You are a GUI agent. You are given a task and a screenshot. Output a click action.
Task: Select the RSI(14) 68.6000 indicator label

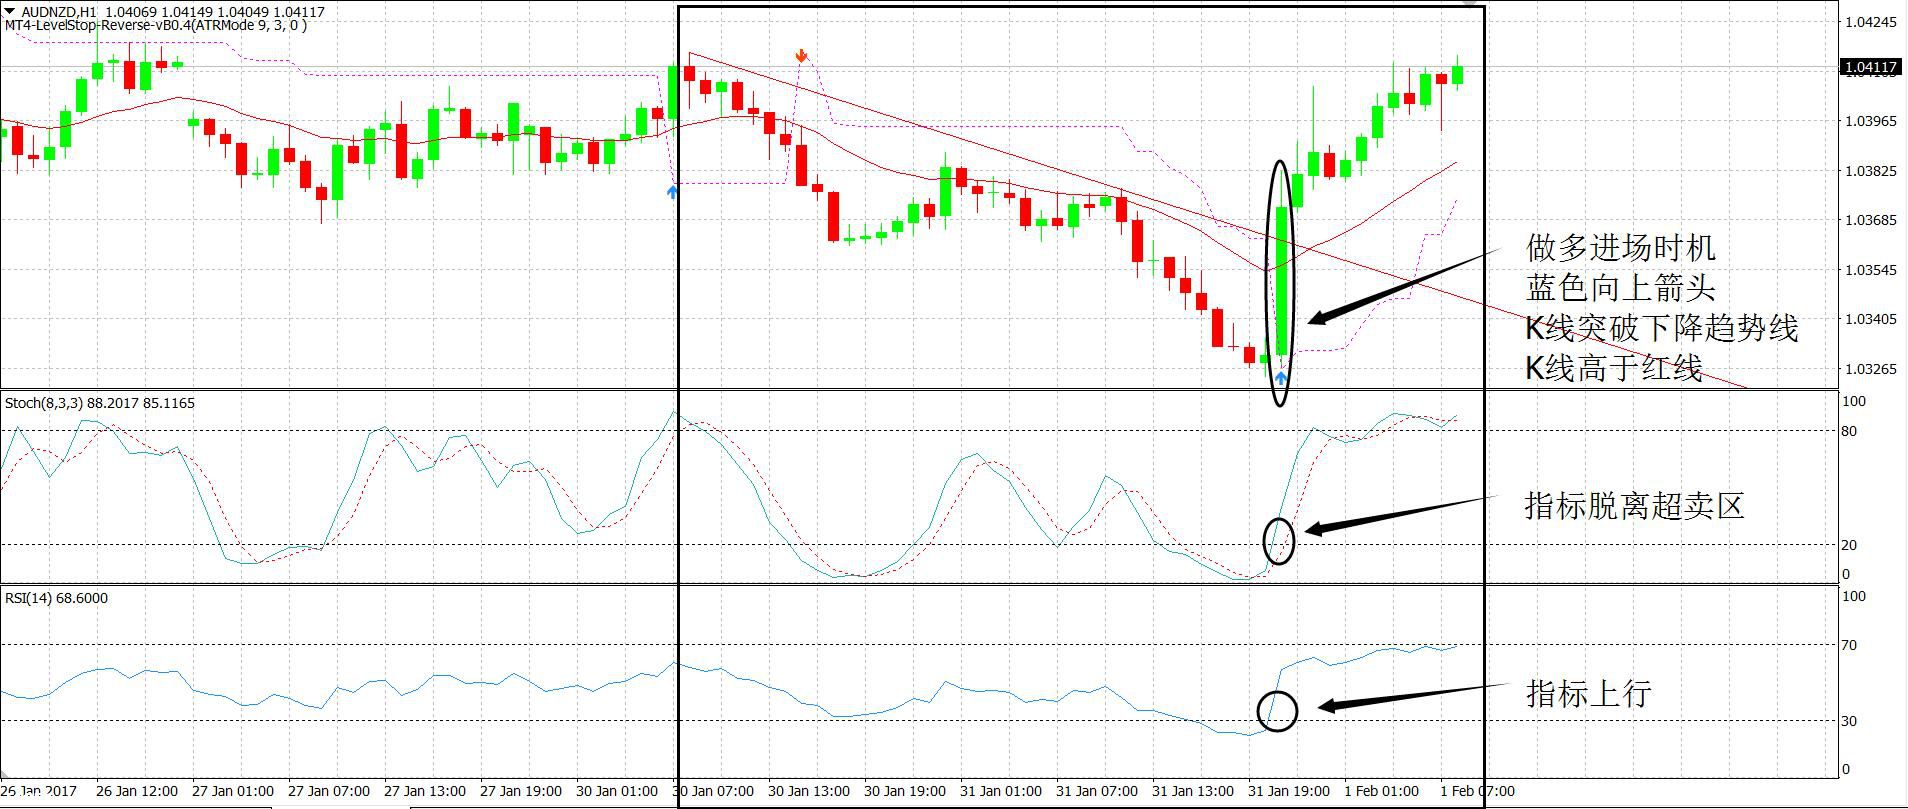57,598
